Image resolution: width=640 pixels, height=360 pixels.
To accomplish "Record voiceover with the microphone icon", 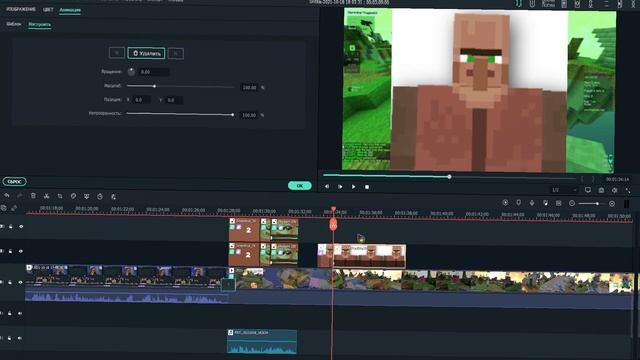I will pyautogui.click(x=532, y=203).
